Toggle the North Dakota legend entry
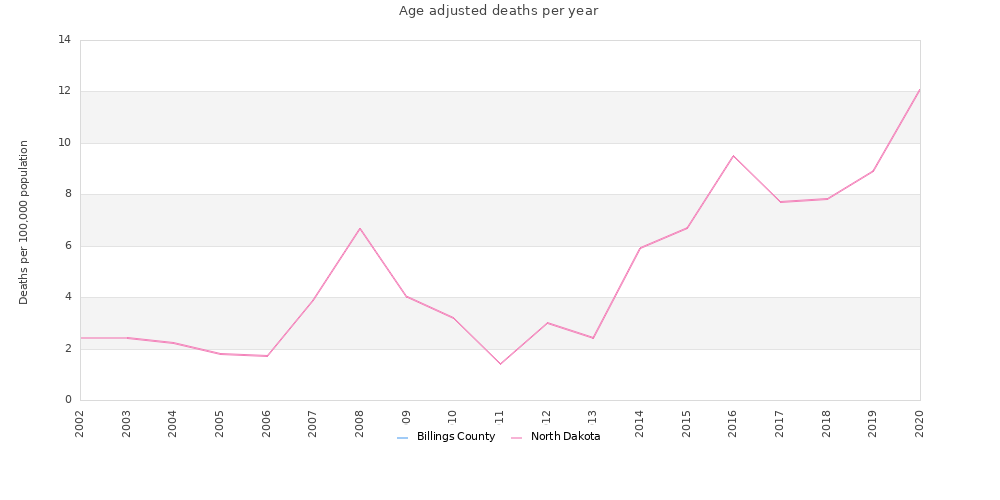Image resolution: width=1000 pixels, height=500 pixels. [x=565, y=437]
